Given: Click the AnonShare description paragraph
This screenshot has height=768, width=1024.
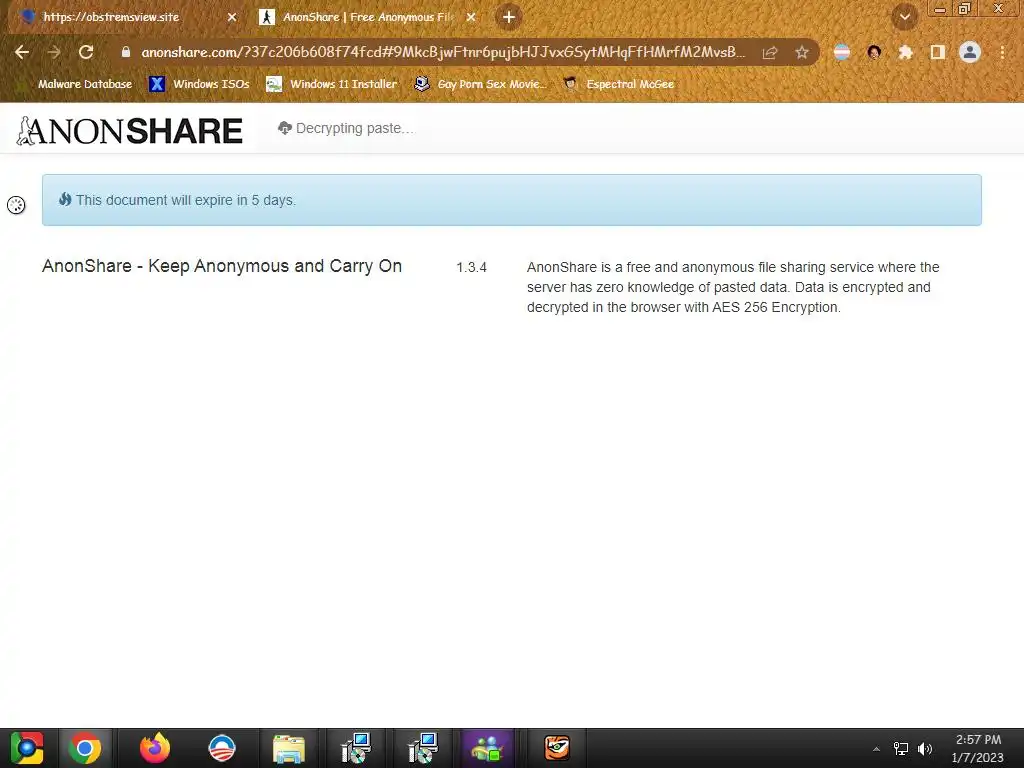Looking at the screenshot, I should click(x=733, y=287).
